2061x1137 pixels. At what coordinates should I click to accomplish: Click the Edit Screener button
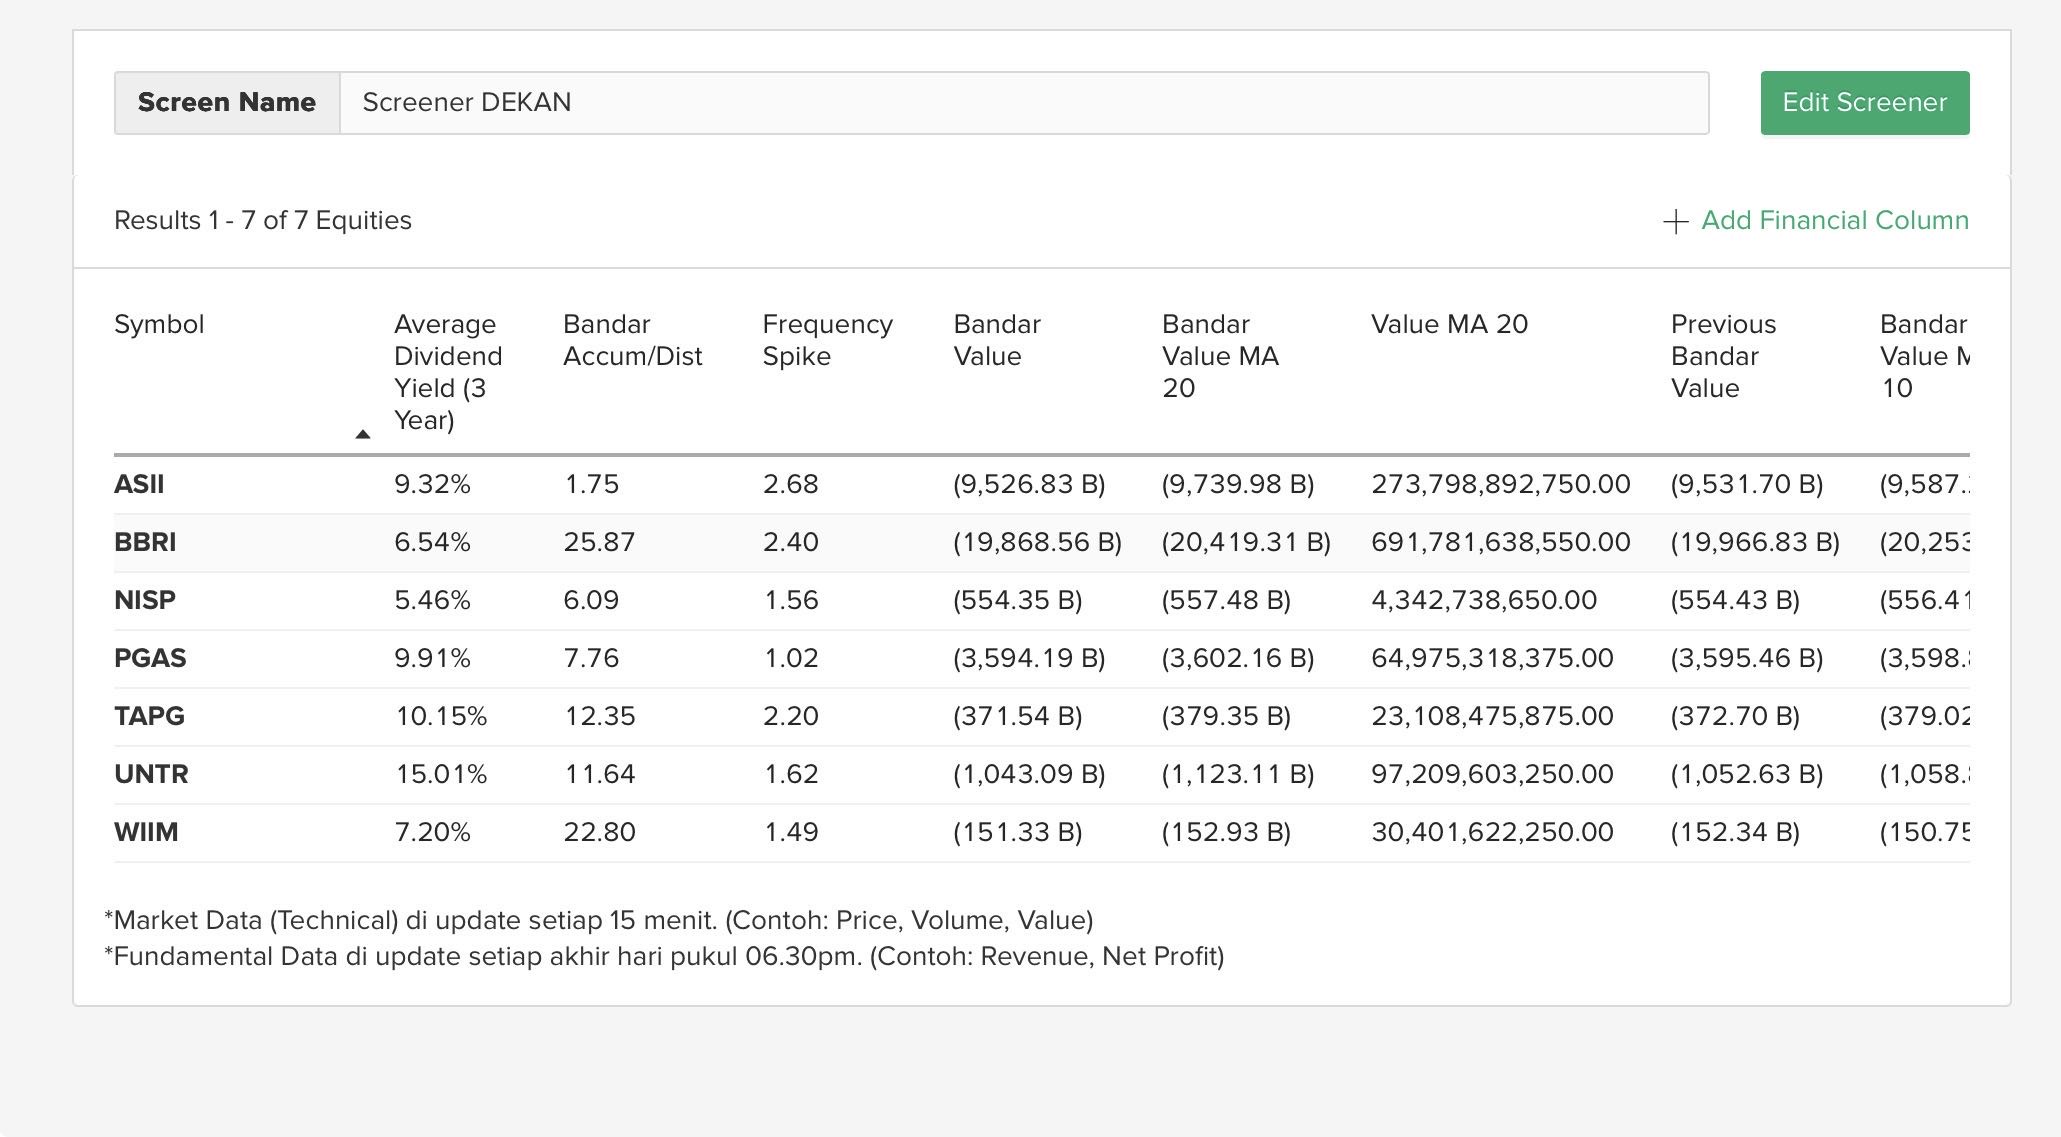(1864, 103)
